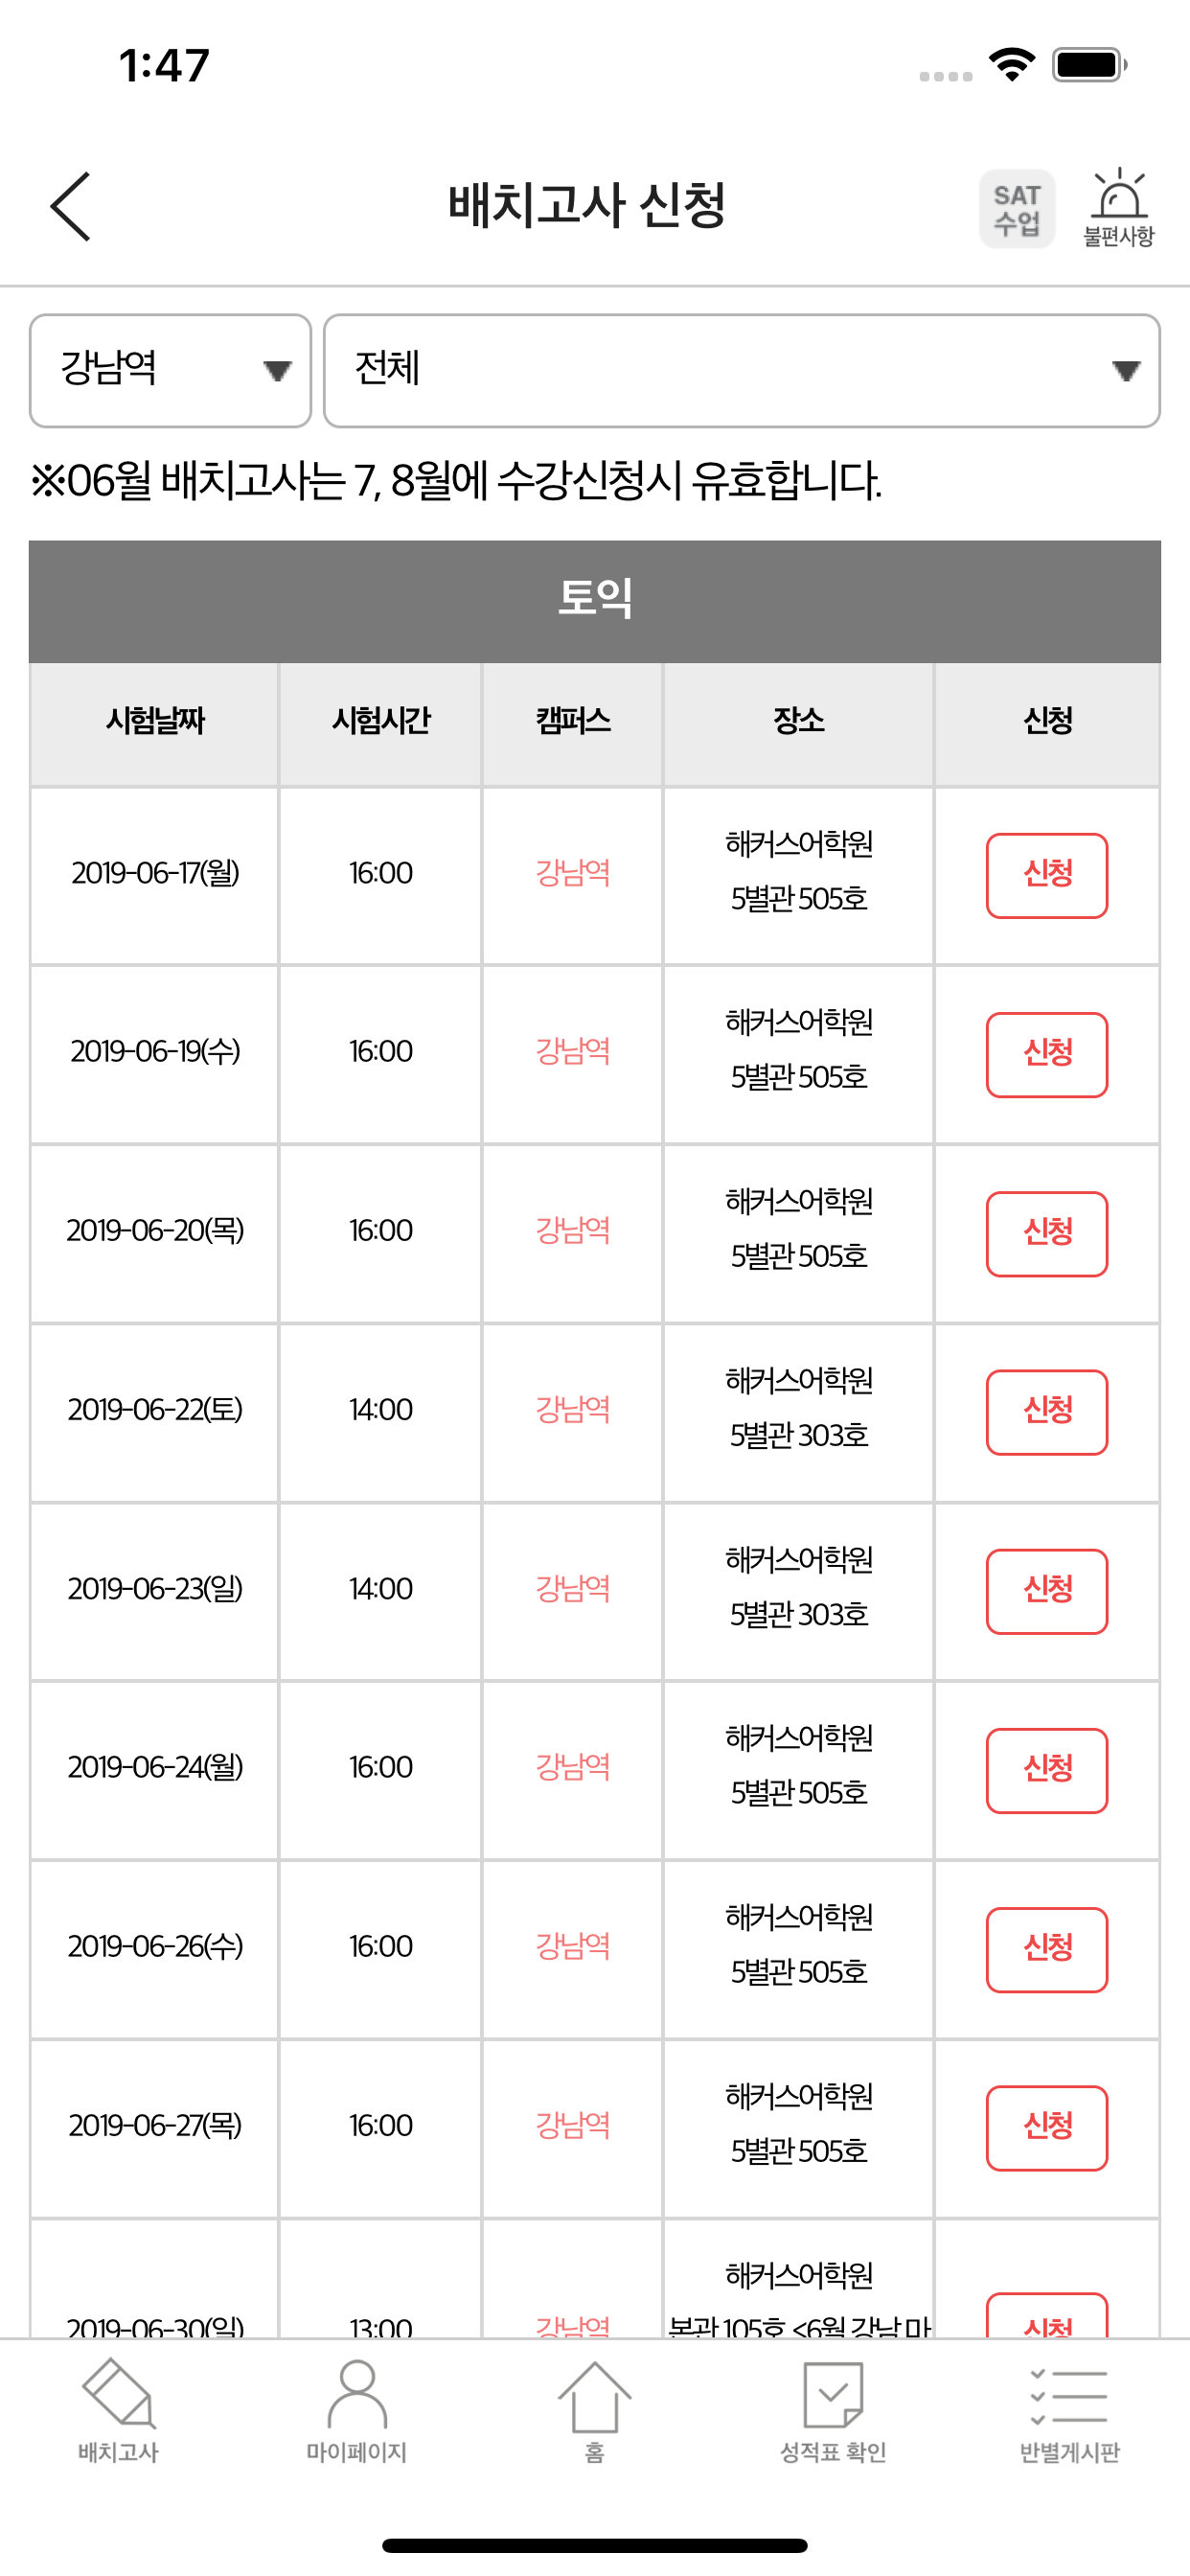
Task: Open the SAT 수업 icon
Action: (1016, 209)
